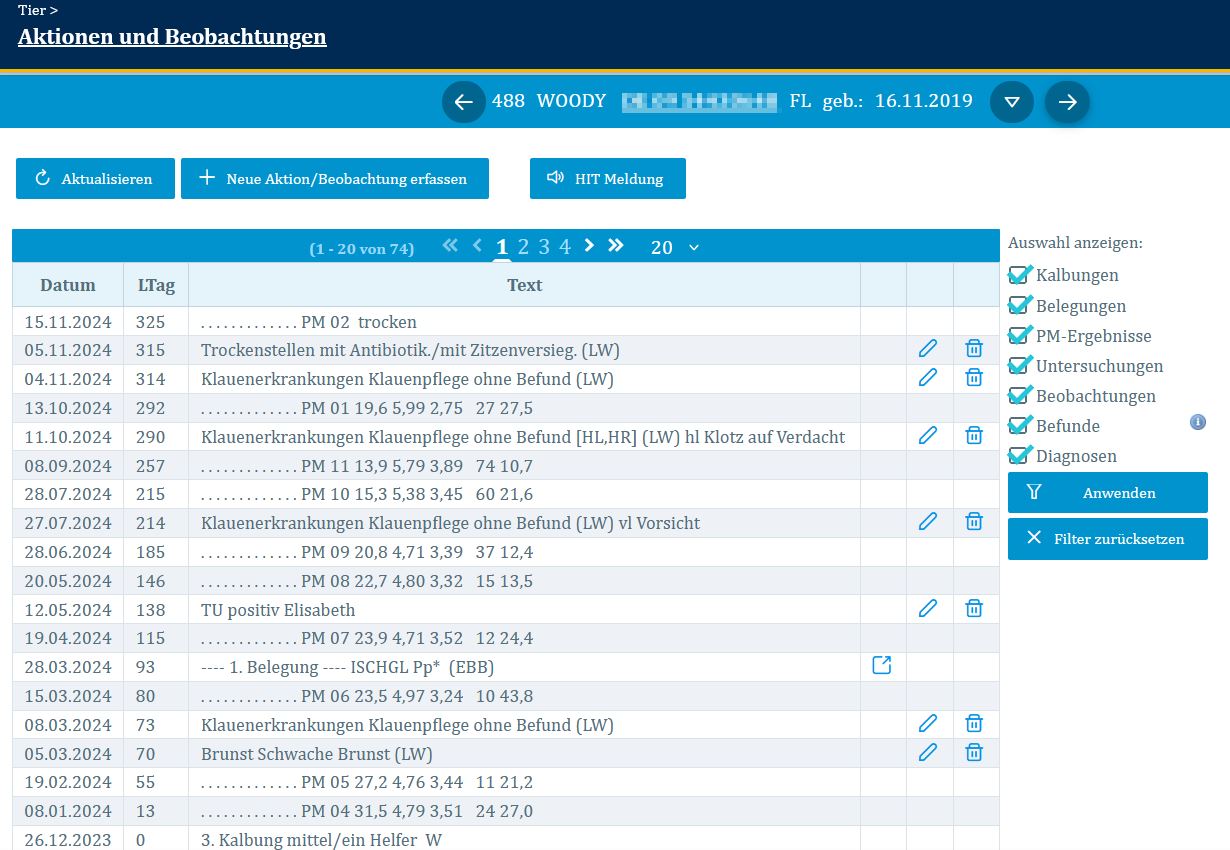This screenshot has width=1230, height=850.
Task: Jump to last page of results
Action: tap(616, 246)
